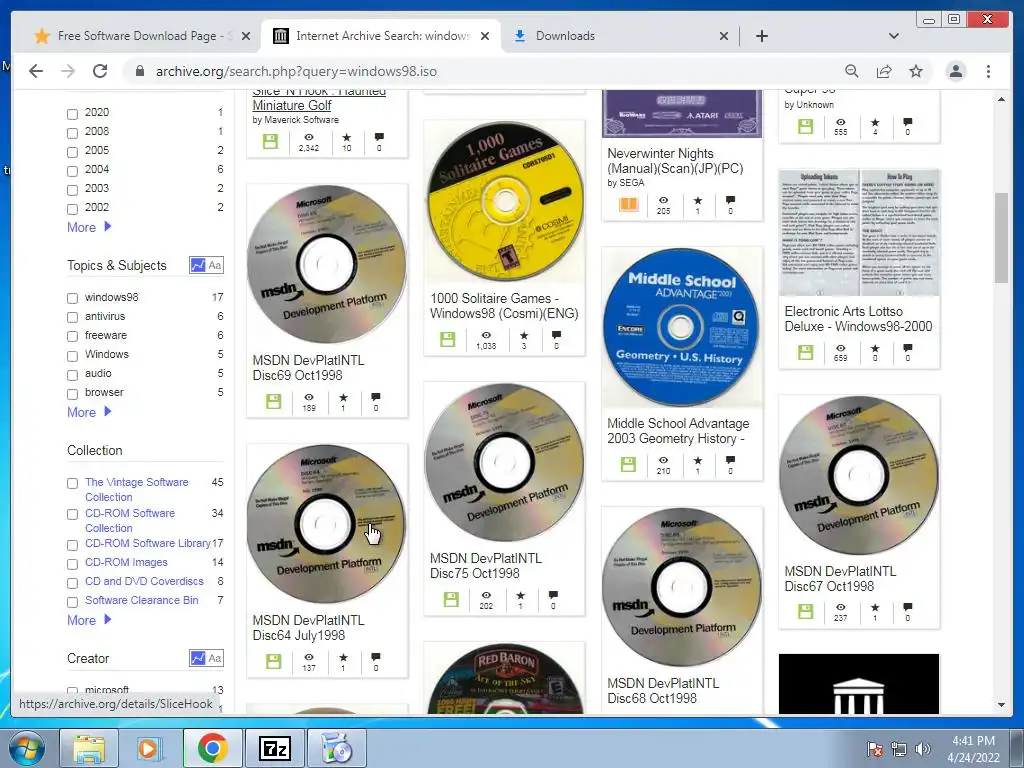
Task: Expand More under the year filters
Action: point(89,227)
